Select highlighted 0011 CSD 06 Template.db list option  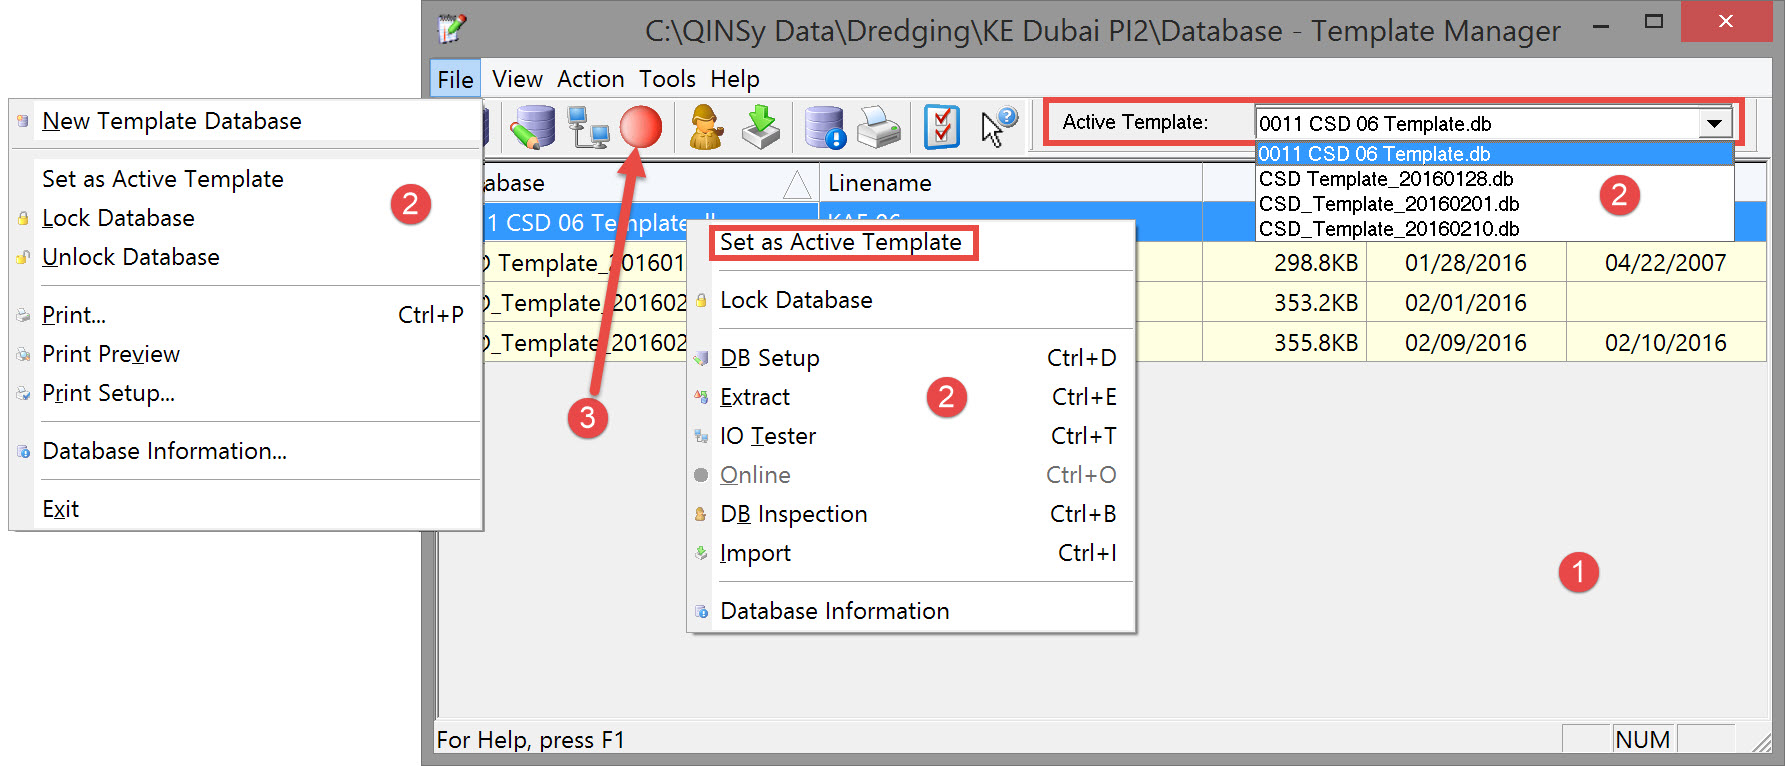(1494, 154)
